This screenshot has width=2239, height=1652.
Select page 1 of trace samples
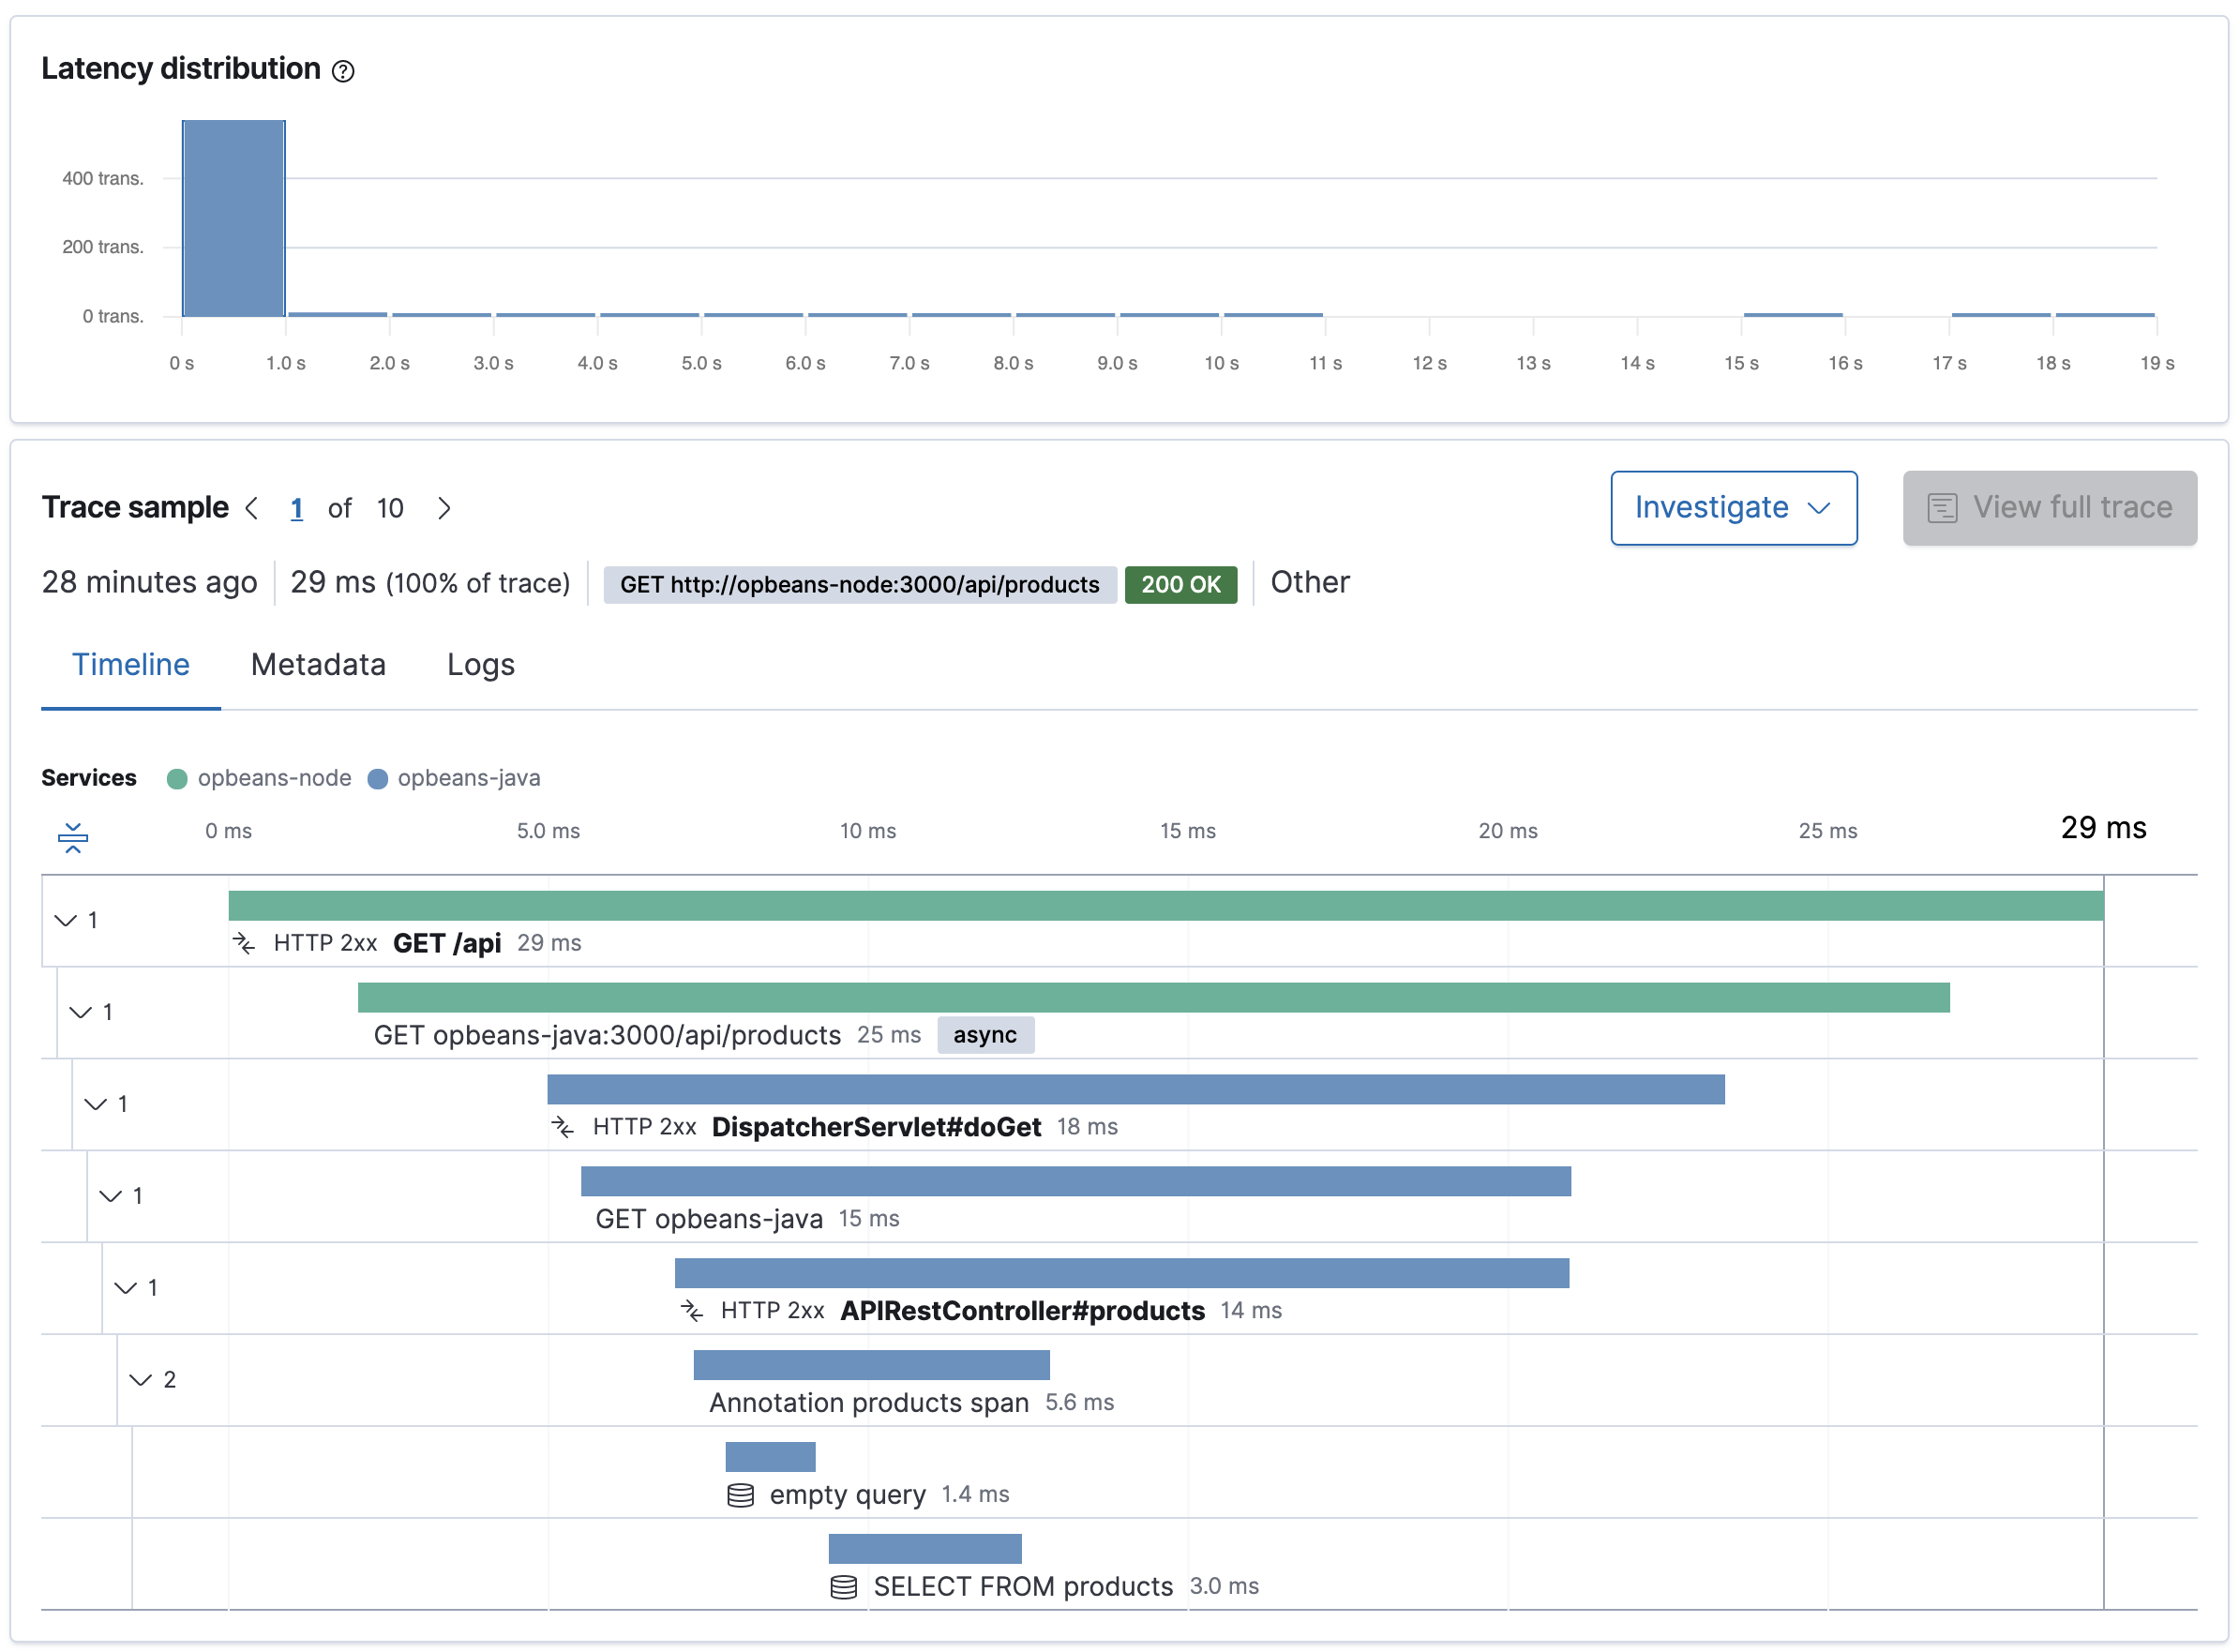click(x=297, y=508)
